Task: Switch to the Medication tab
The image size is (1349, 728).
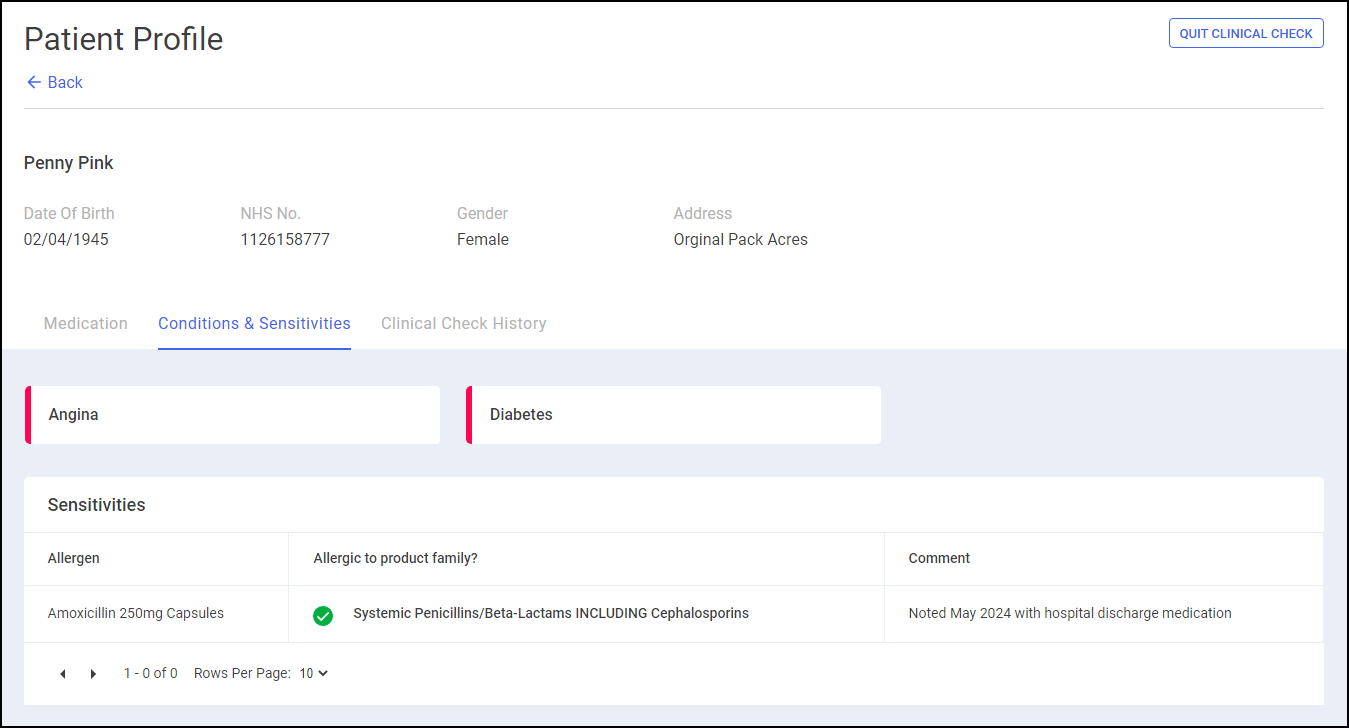Action: coord(86,323)
